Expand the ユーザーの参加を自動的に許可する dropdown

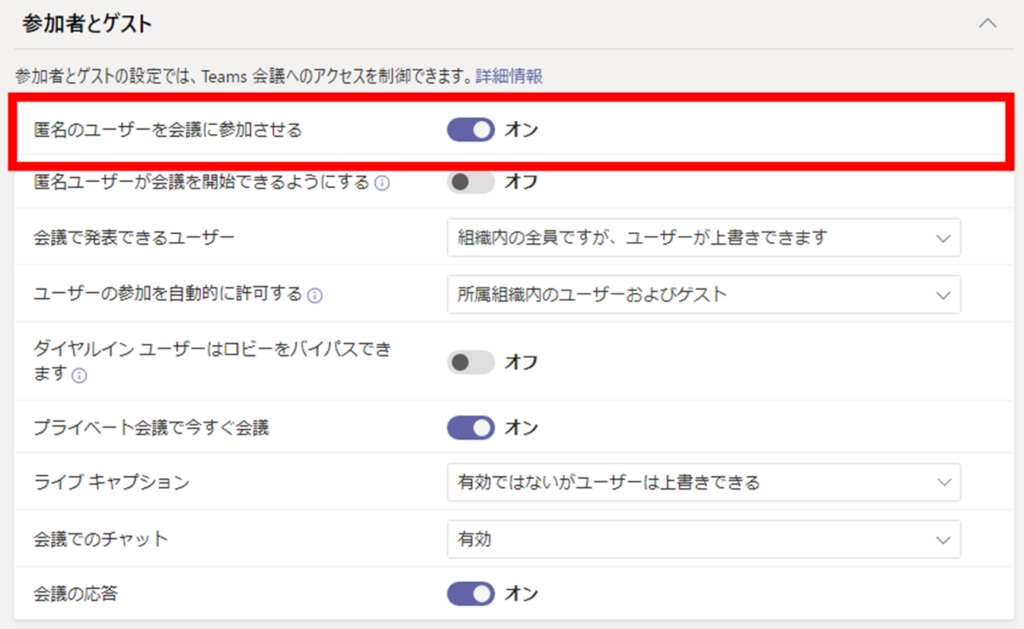click(703, 294)
